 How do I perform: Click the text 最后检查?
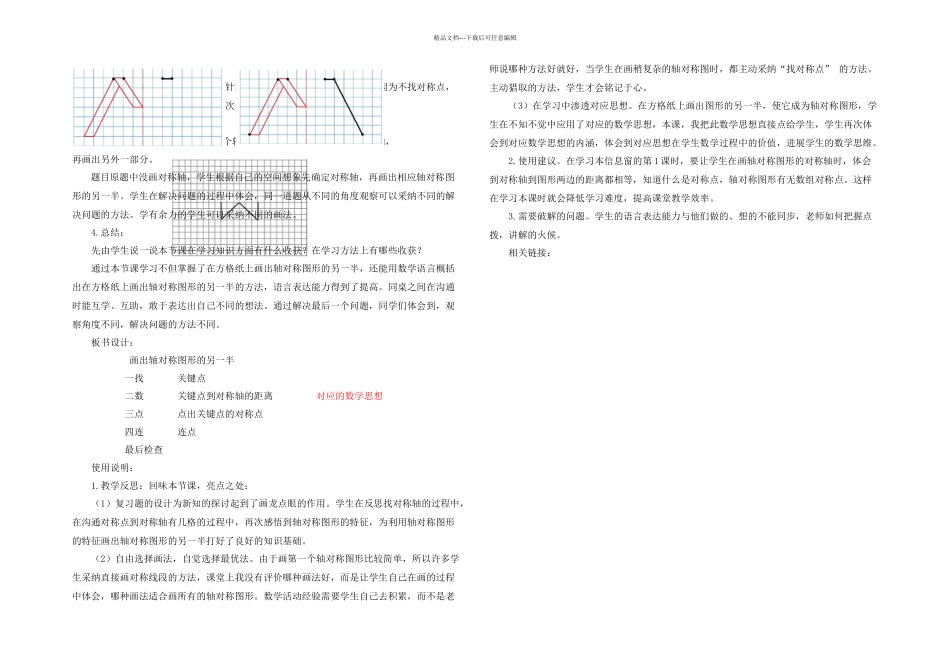click(144, 450)
